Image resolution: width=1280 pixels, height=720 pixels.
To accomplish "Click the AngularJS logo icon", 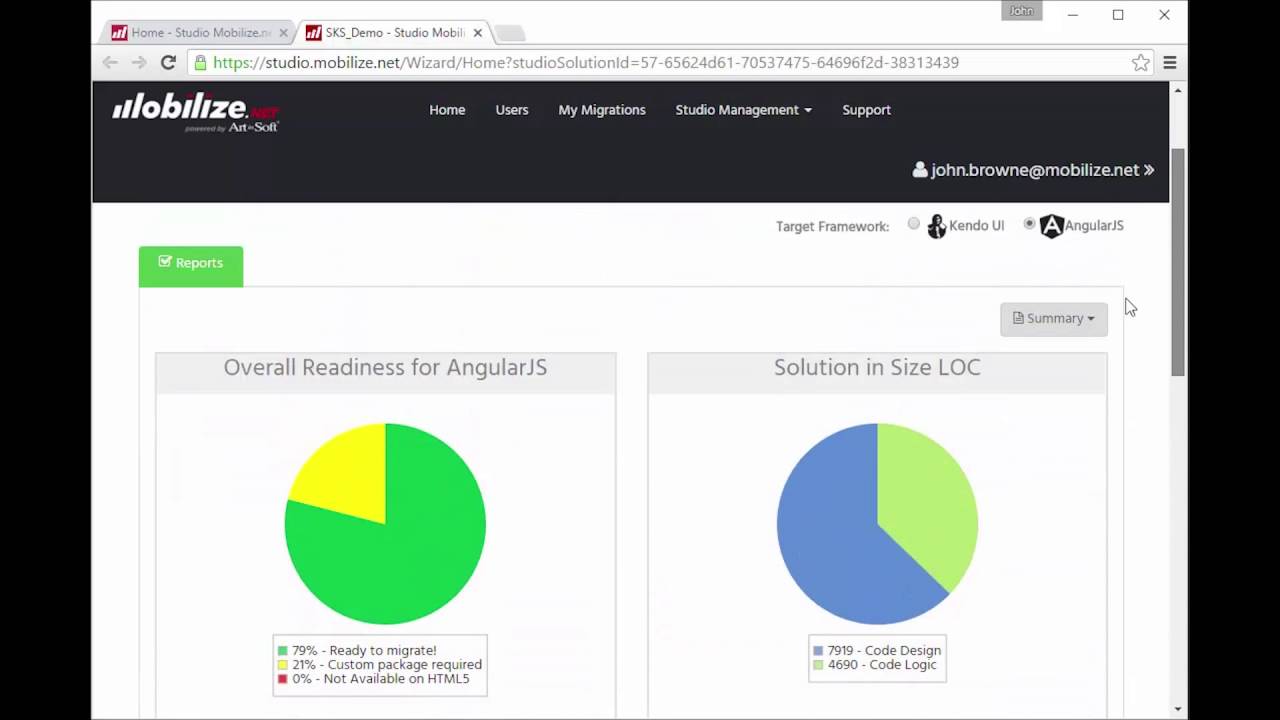I will click(1051, 226).
